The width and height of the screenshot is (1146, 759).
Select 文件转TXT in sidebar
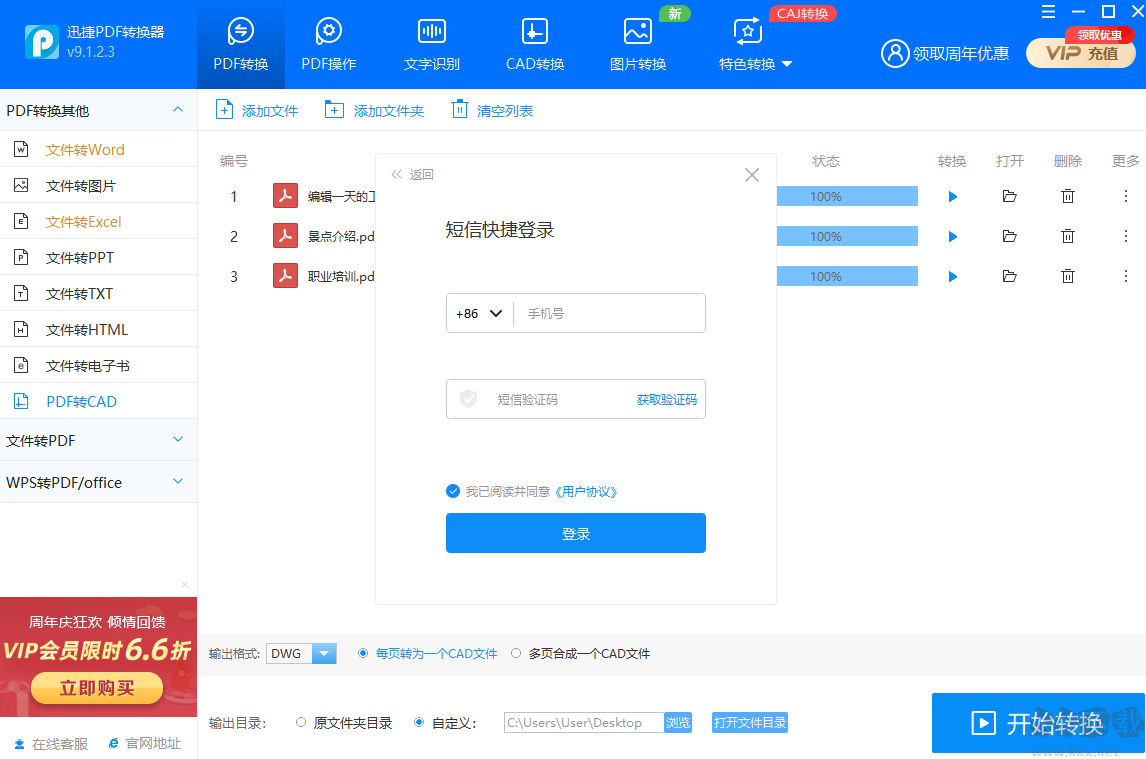[98, 293]
